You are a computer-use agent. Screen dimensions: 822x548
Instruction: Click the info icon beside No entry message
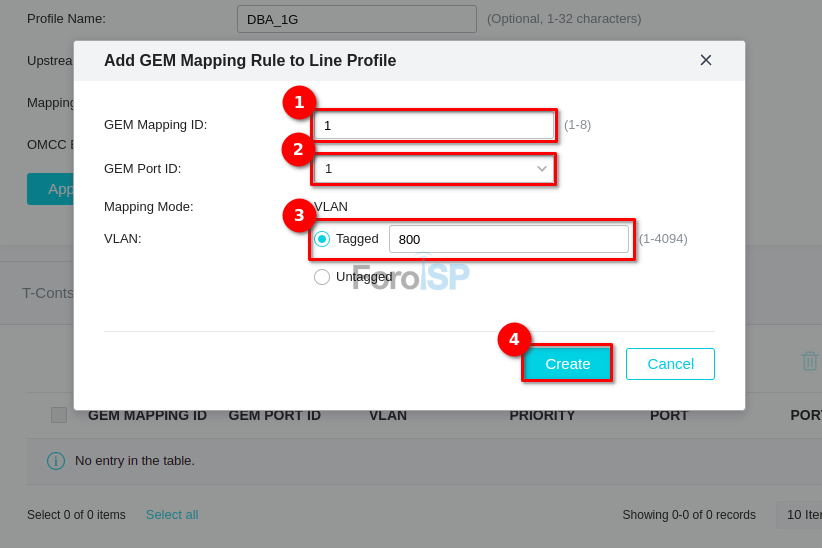pos(56,461)
